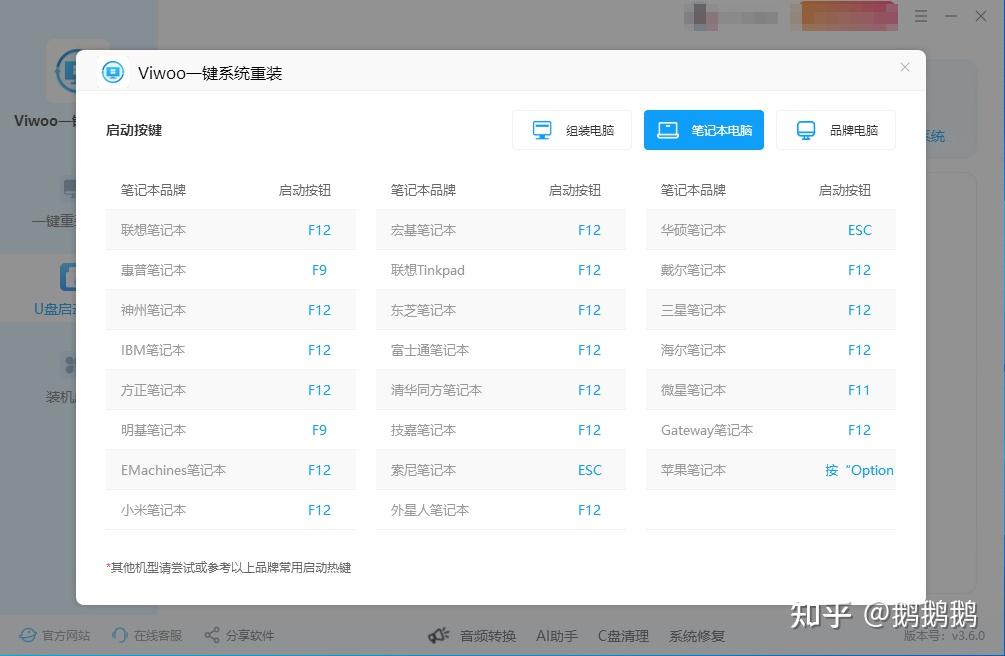Screen dimensions: 1005x656
Task: Open 音频转换 tool
Action: point(488,635)
